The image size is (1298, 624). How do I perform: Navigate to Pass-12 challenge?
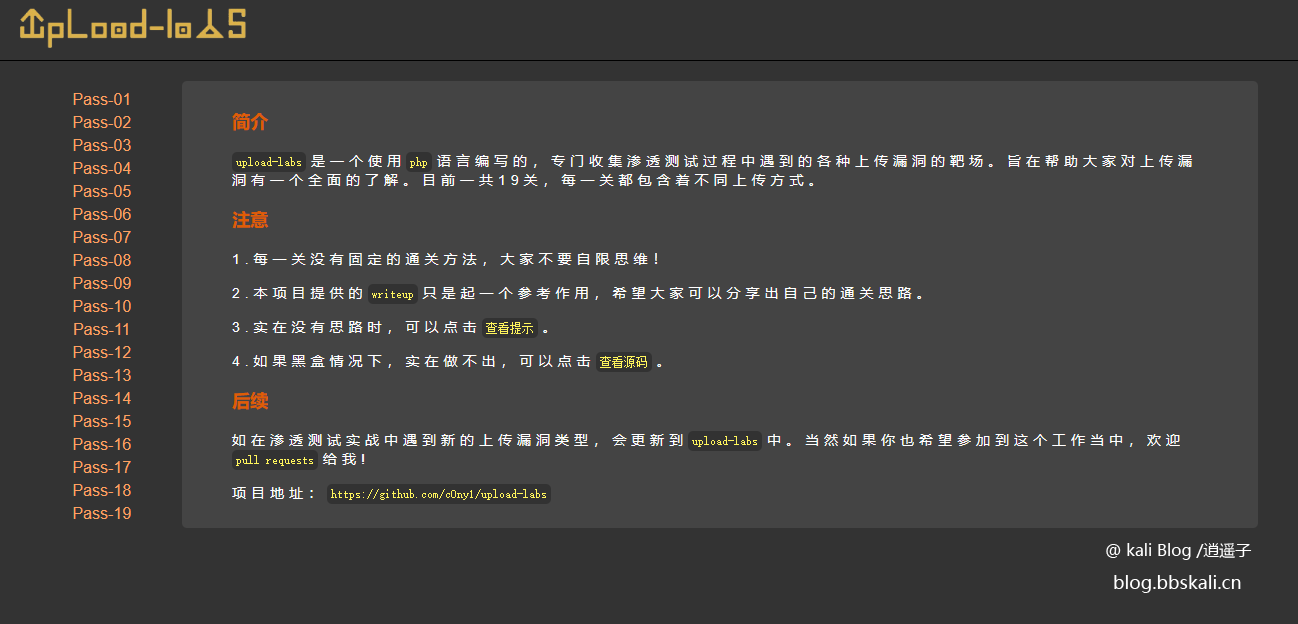(x=102, y=353)
